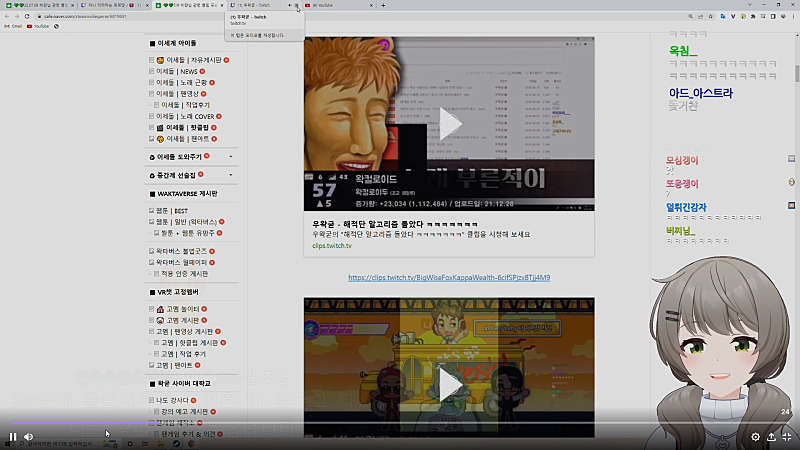Open the 웹툰 | BEST board

click(x=172, y=211)
